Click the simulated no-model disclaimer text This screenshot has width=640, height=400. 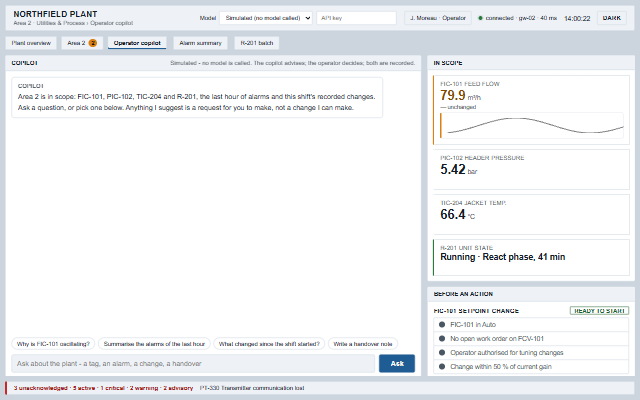(x=292, y=63)
